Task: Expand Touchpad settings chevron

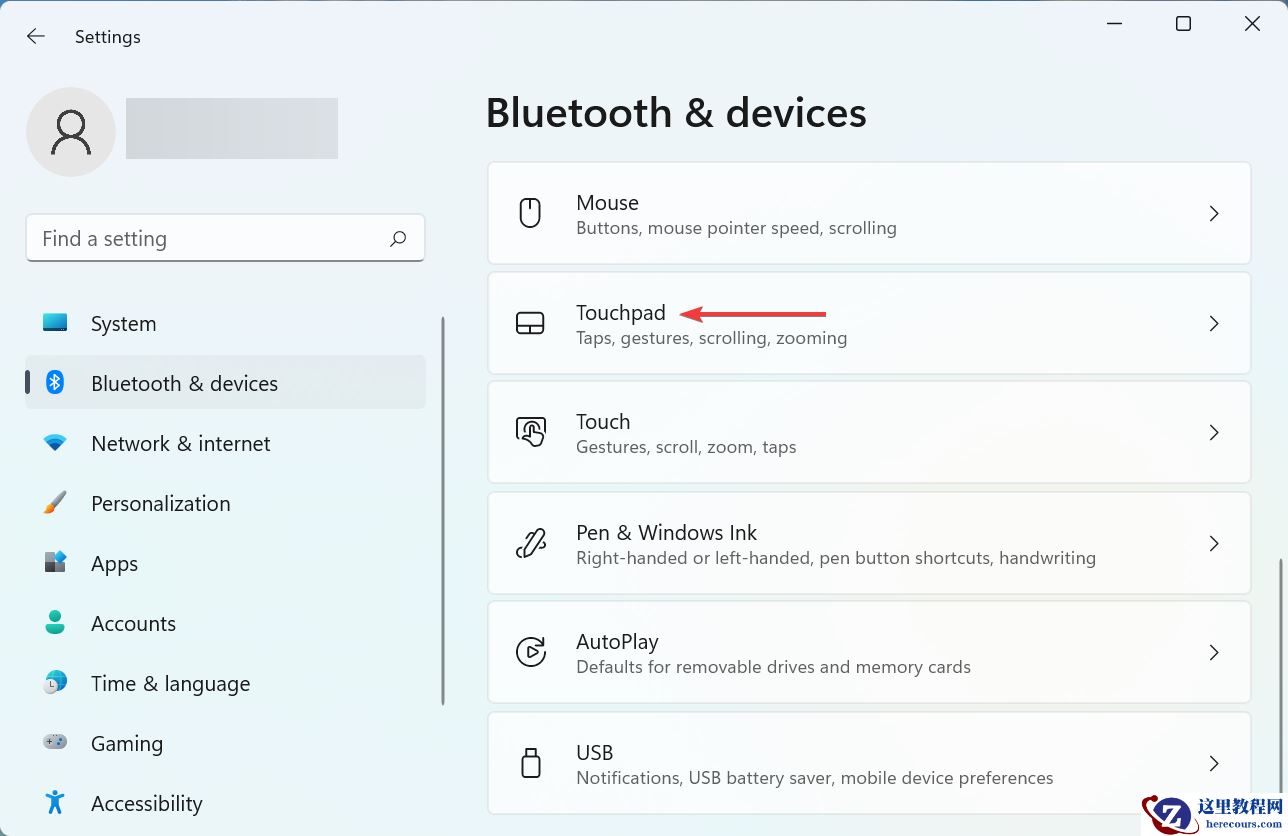Action: [x=1214, y=323]
